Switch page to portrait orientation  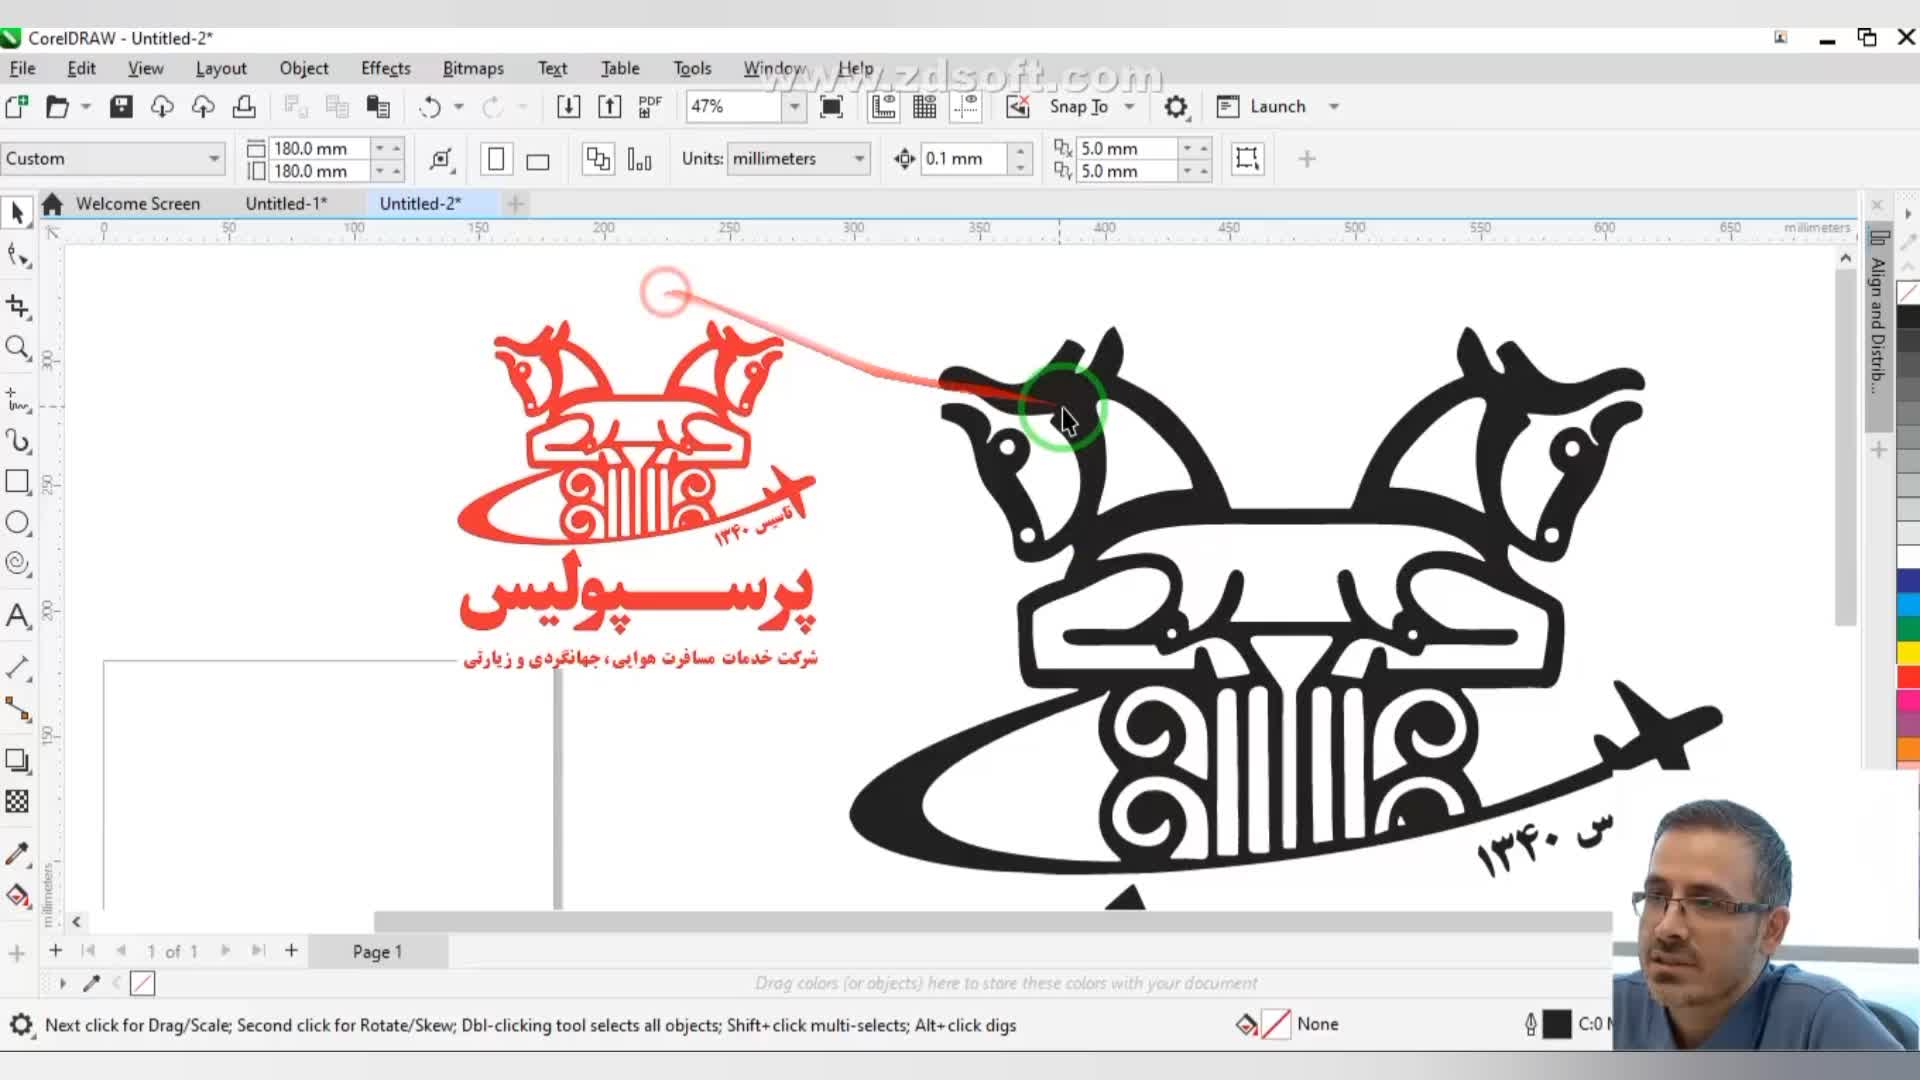click(x=496, y=160)
